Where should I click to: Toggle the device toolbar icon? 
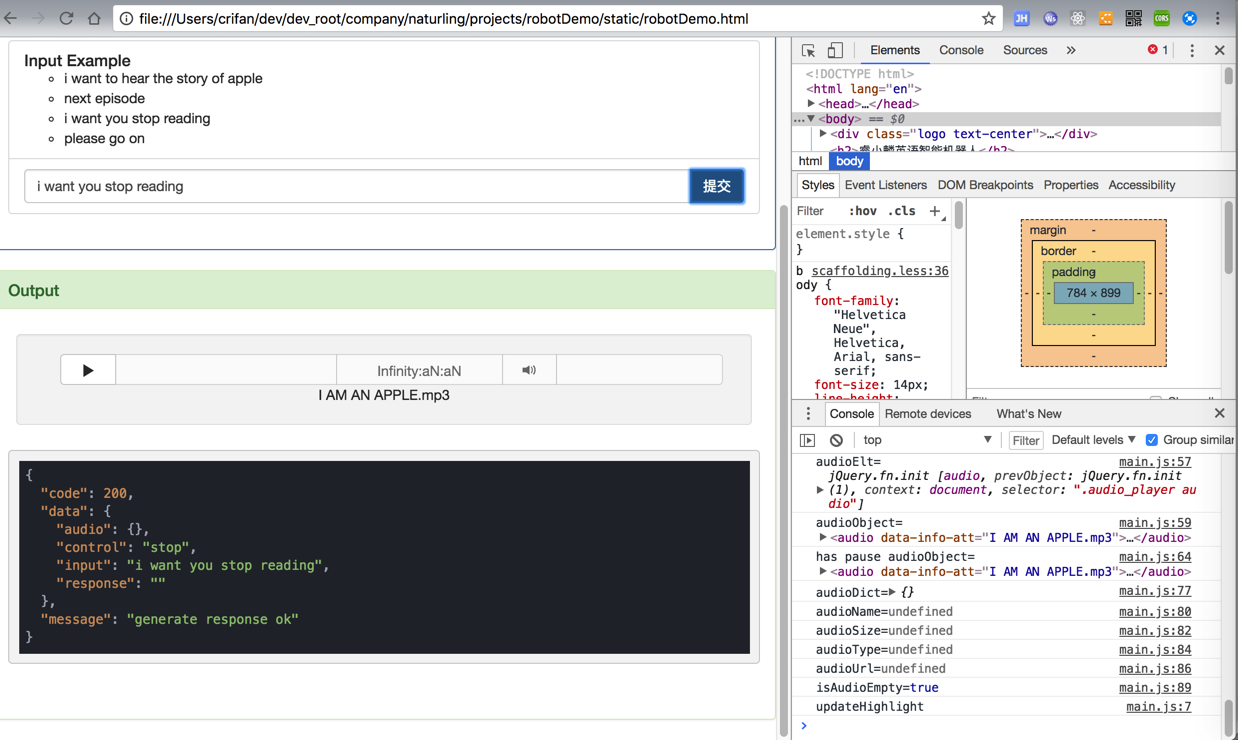pos(835,50)
